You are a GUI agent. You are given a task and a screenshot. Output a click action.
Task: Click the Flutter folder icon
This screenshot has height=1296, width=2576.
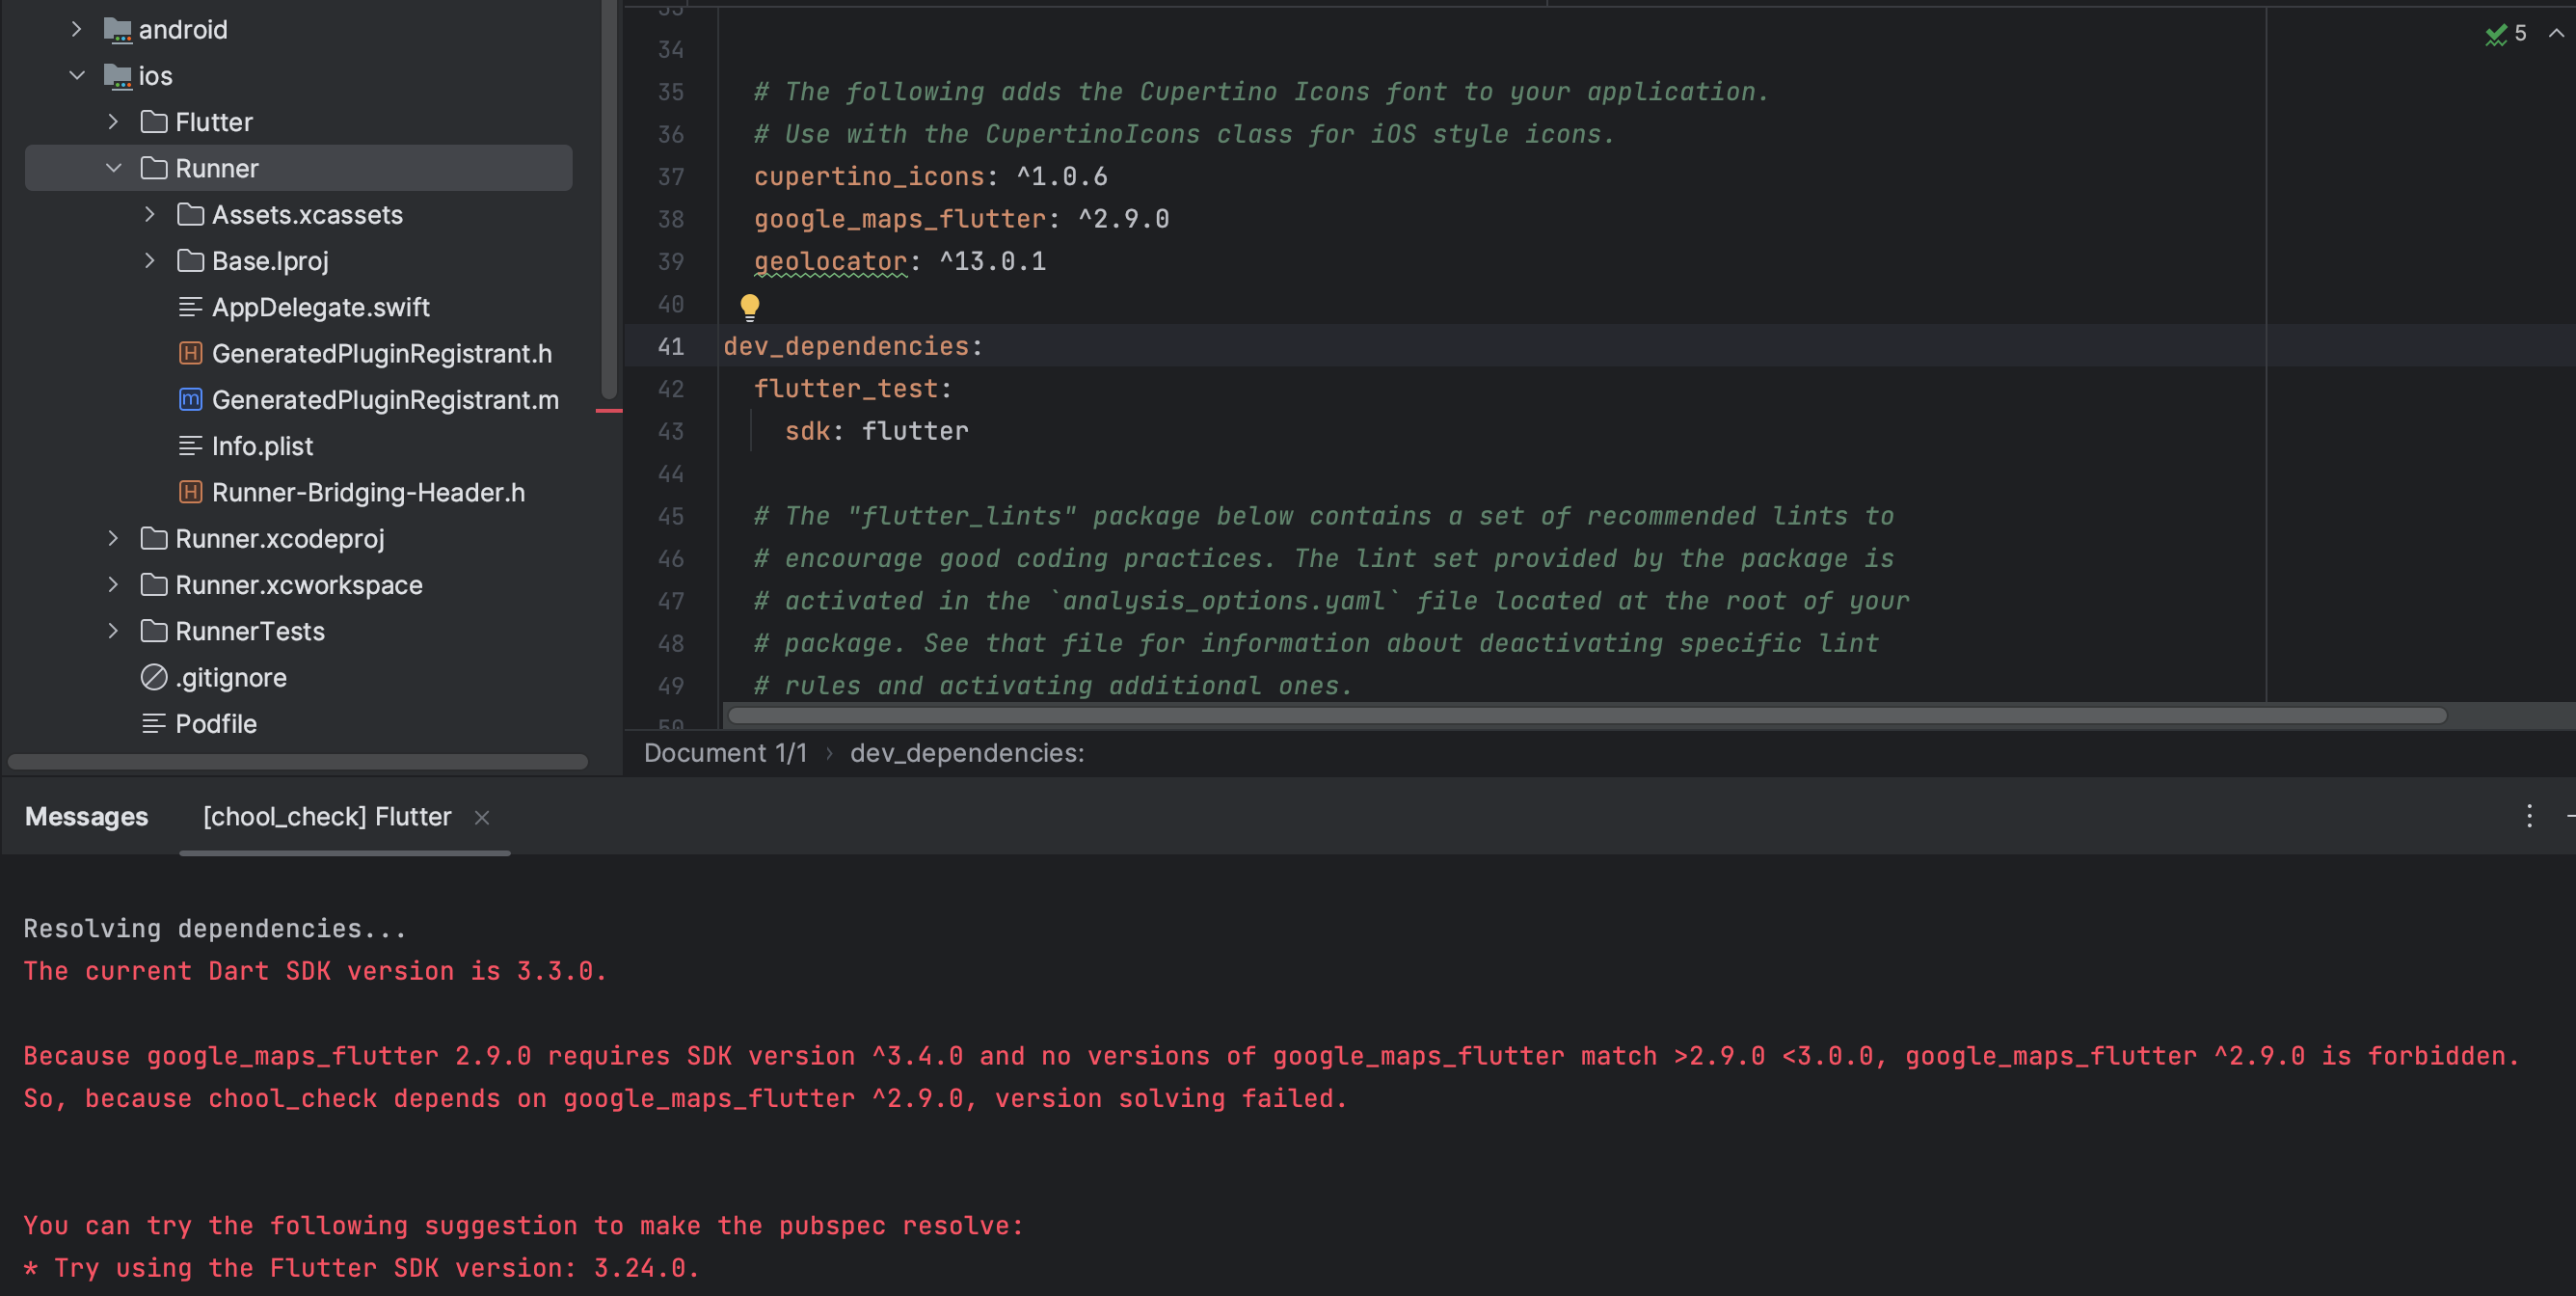[x=154, y=122]
